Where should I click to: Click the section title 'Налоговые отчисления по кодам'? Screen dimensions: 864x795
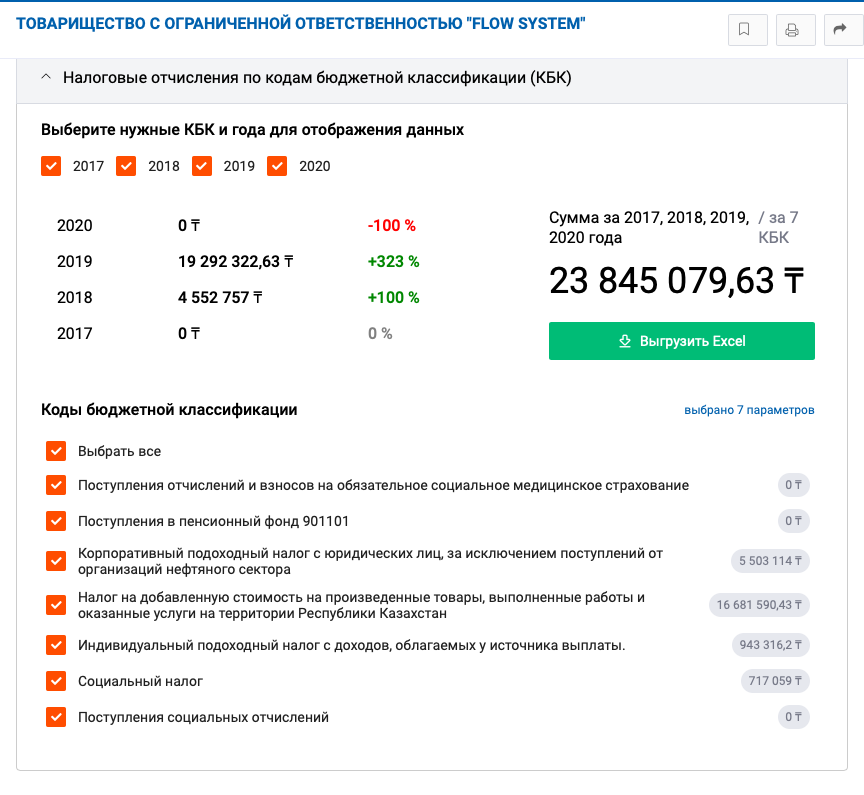[317, 78]
